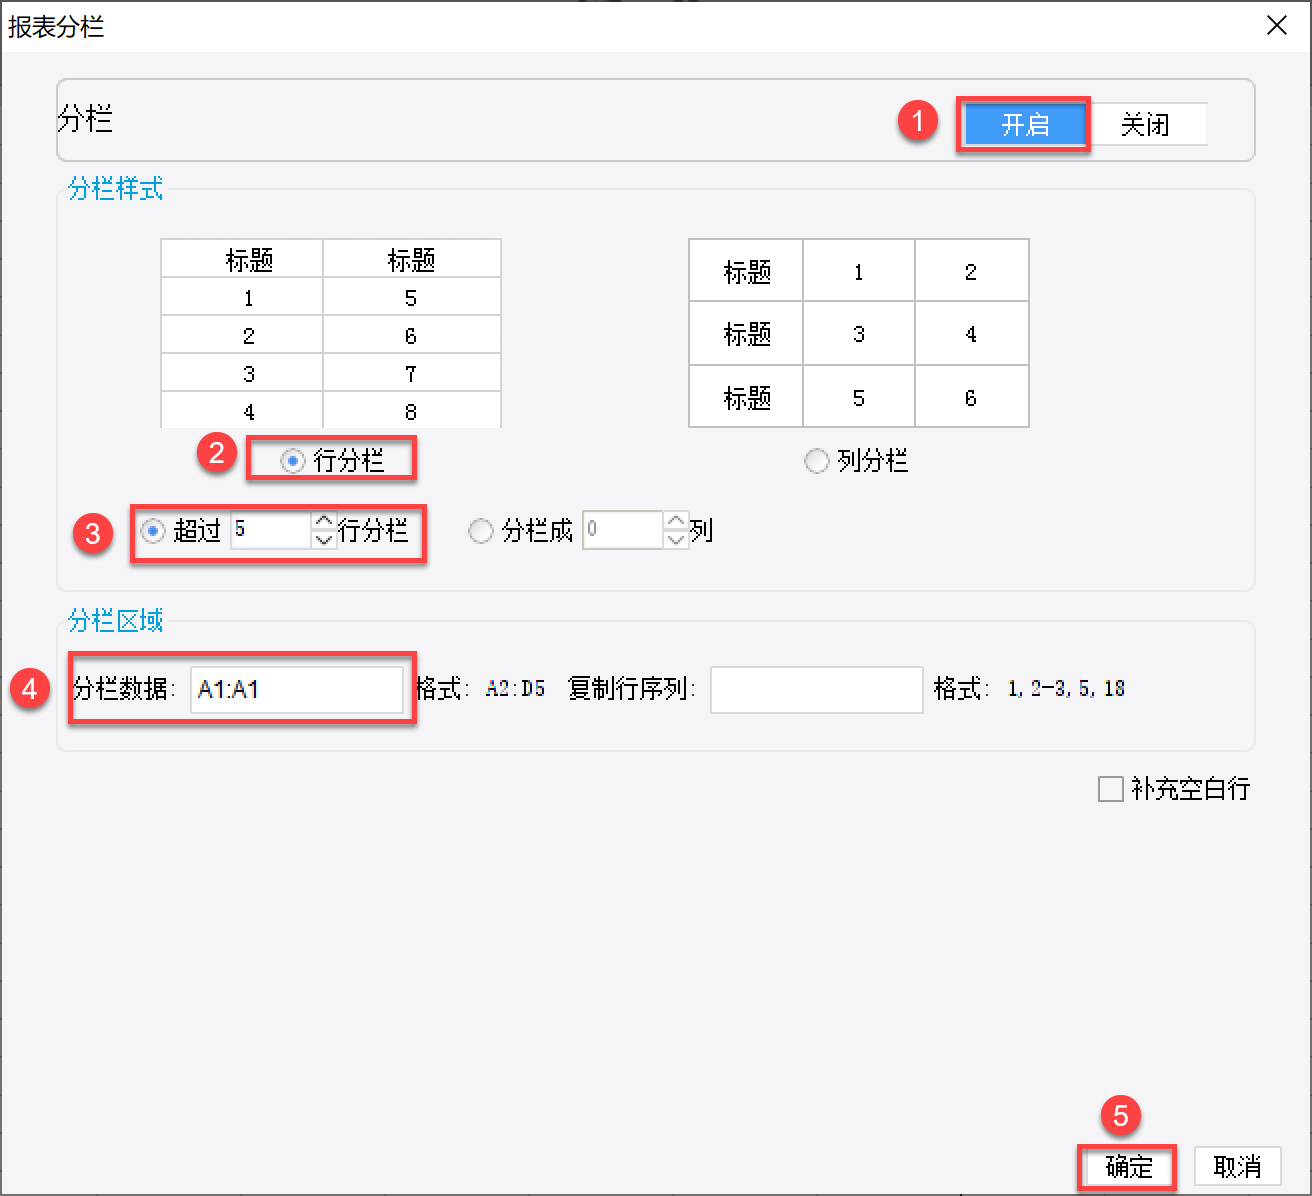This screenshot has height=1196, width=1312.
Task: Check the 补充空白行 checkbox
Action: tap(1111, 789)
